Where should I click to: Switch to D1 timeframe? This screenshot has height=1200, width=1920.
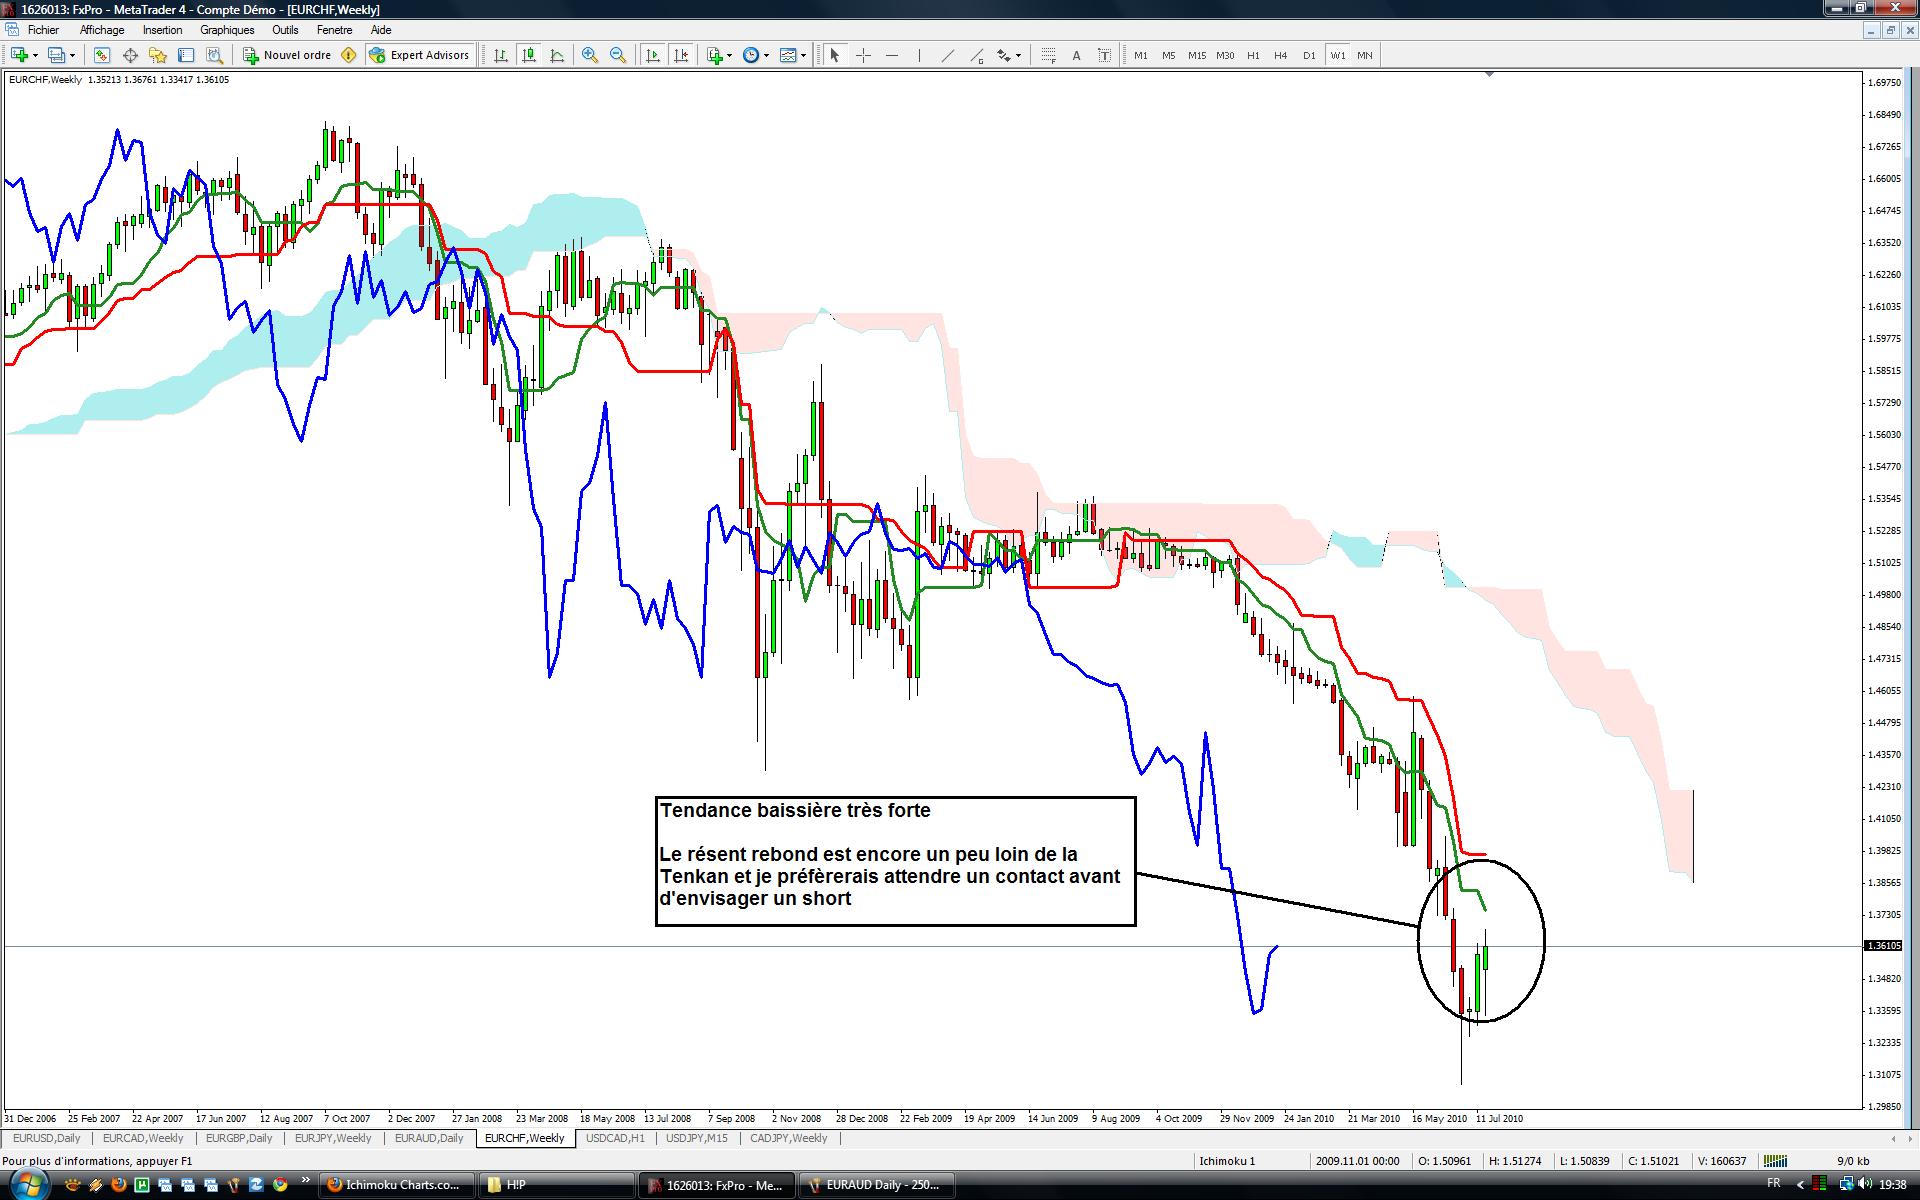tap(1309, 56)
